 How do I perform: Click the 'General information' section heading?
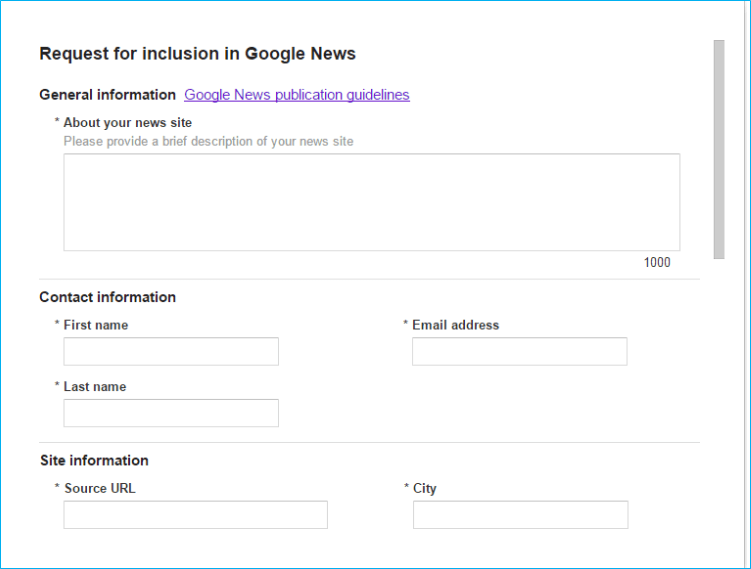coord(107,95)
